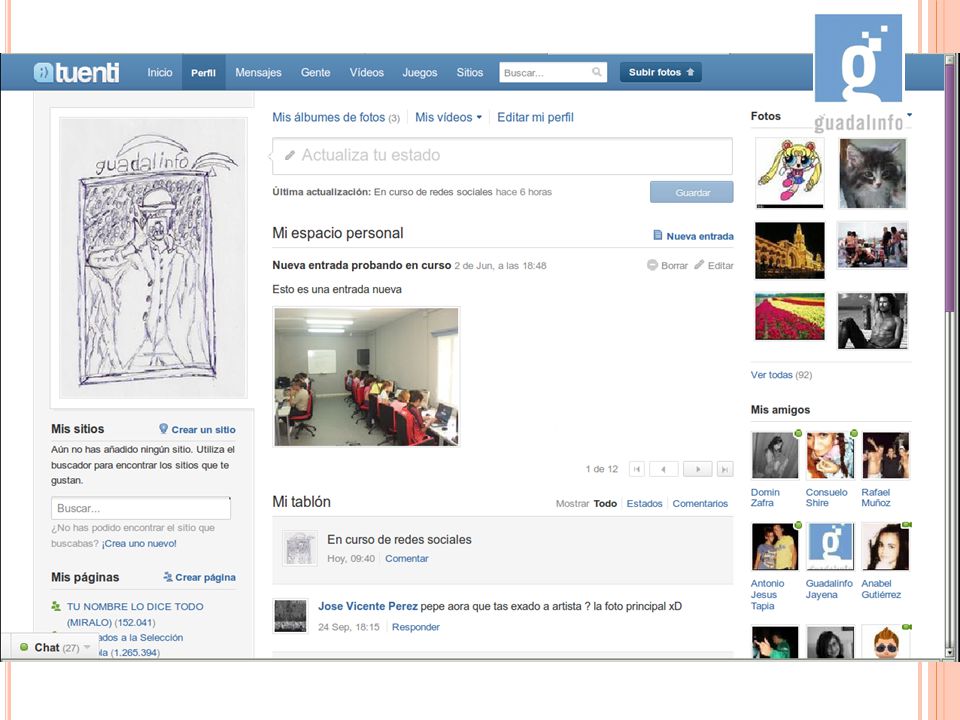Click the Crear página people icon
Image resolution: width=960 pixels, height=720 pixels.
[x=168, y=577]
